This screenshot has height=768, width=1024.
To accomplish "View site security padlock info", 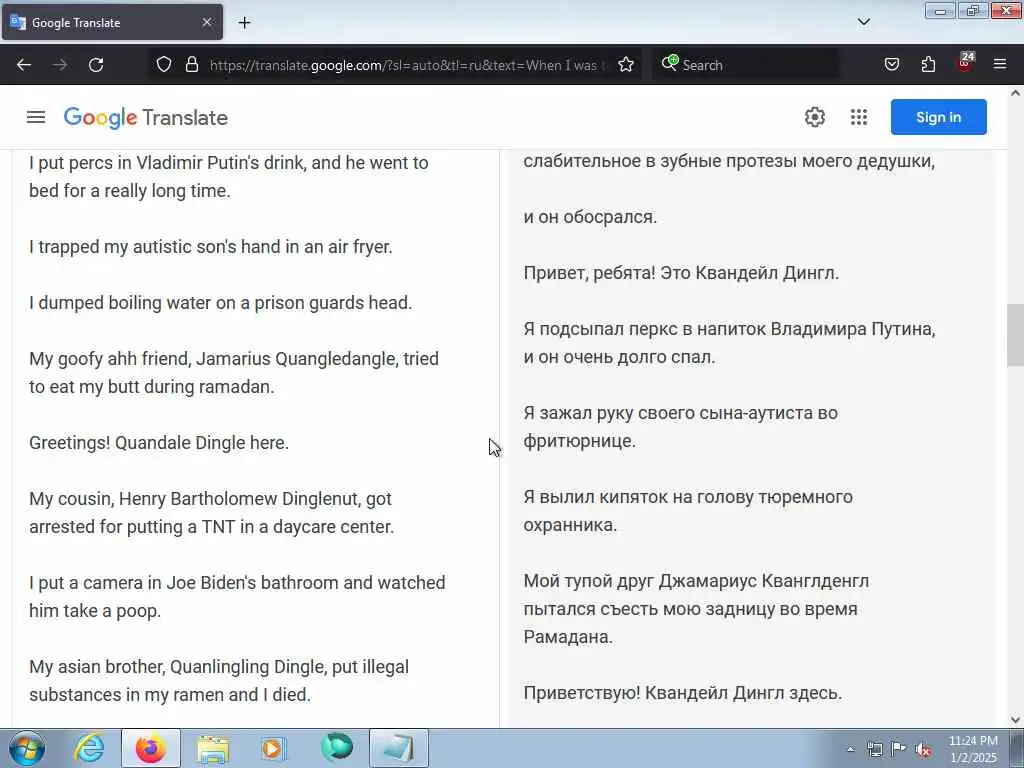I will pos(191,65).
